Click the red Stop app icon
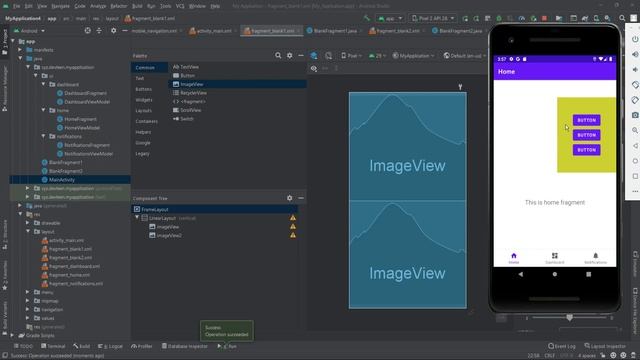The image size is (640, 360). [x=544, y=18]
